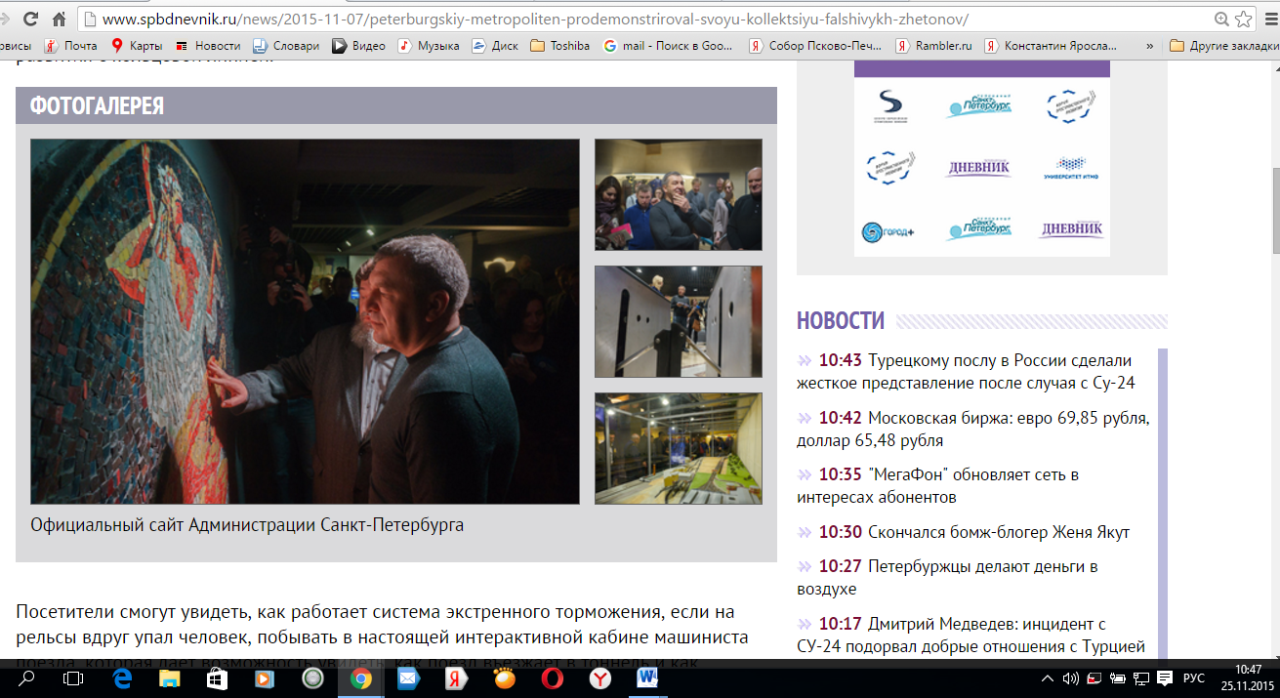The image size is (1280, 698).
Task: Select the thumbnail of the model railway exhibit
Action: (x=678, y=448)
